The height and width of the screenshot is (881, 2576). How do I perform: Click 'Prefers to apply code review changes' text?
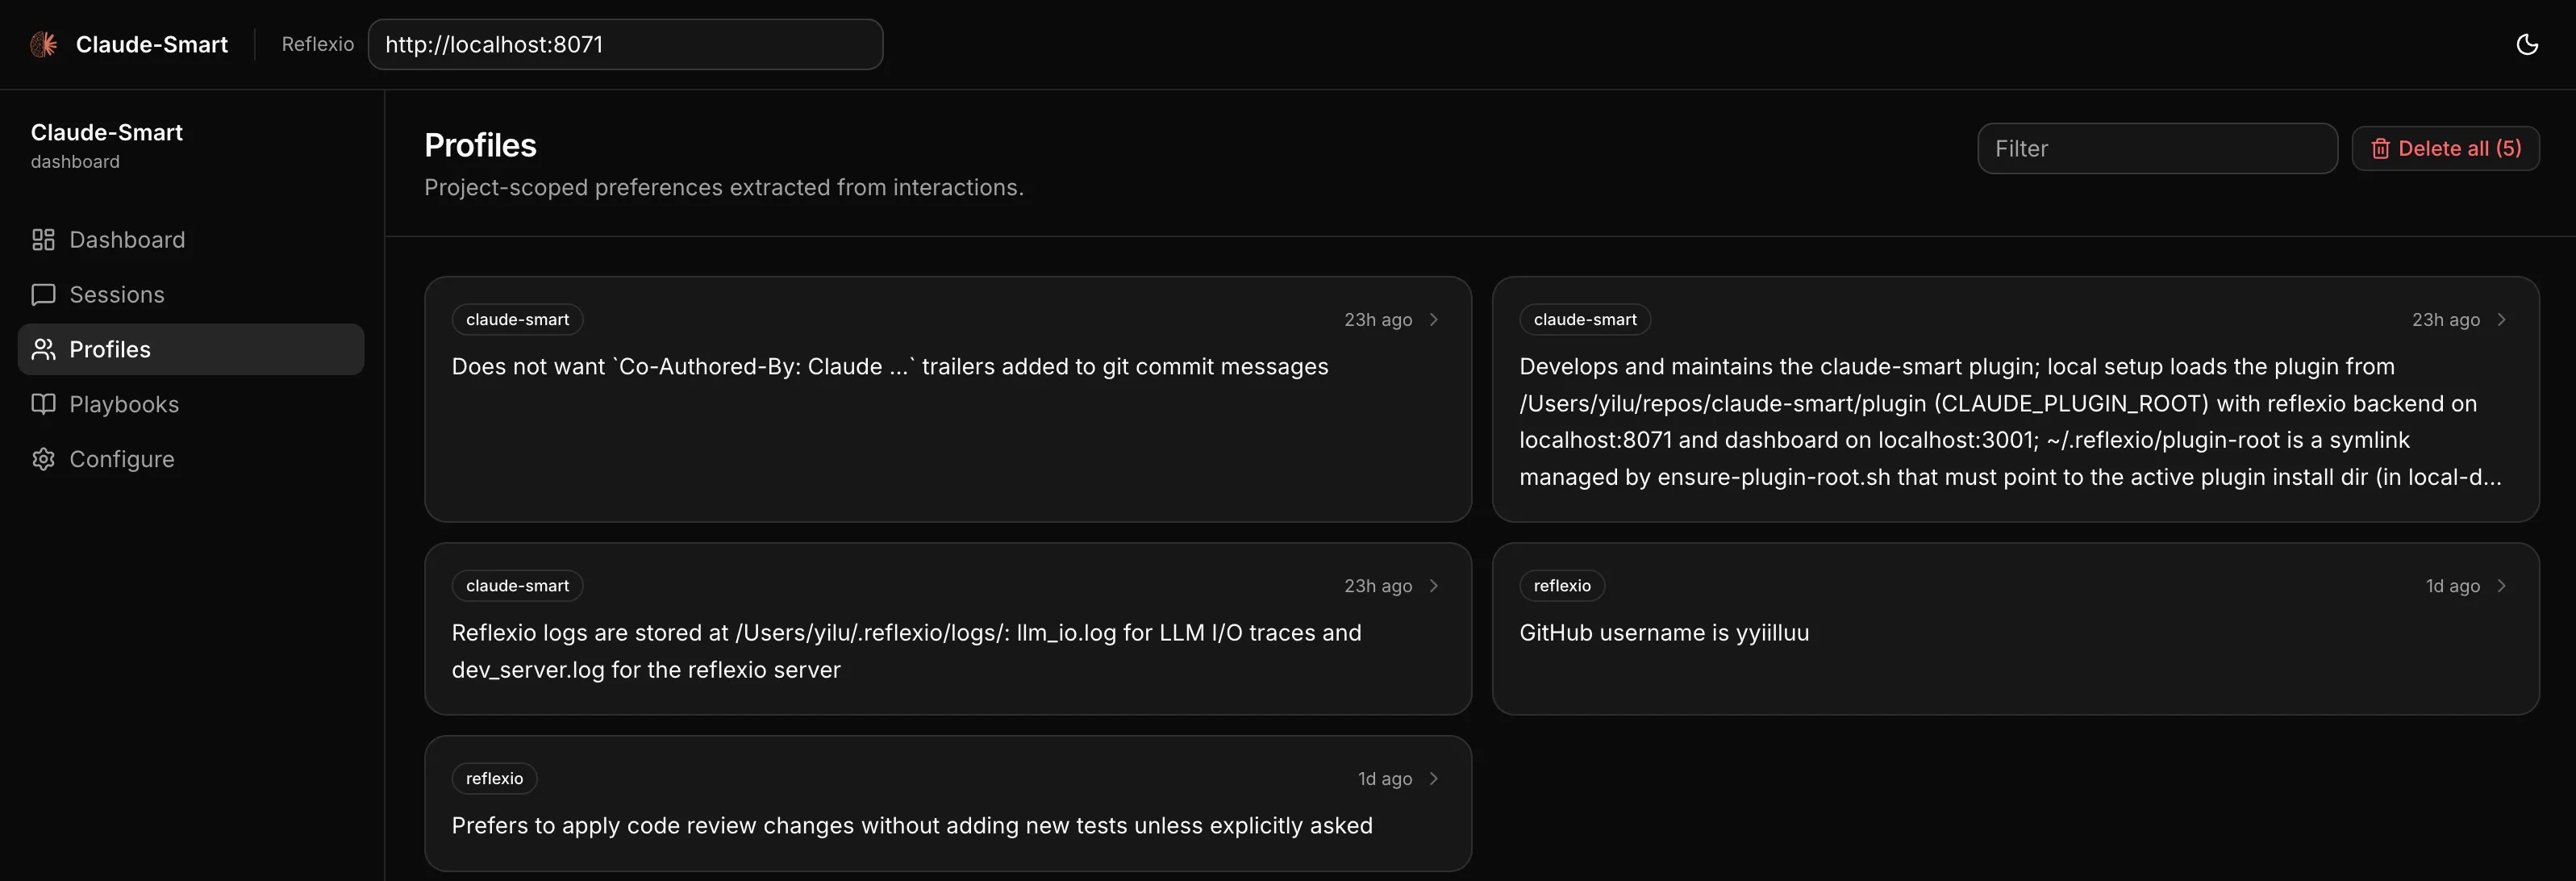[912, 826]
